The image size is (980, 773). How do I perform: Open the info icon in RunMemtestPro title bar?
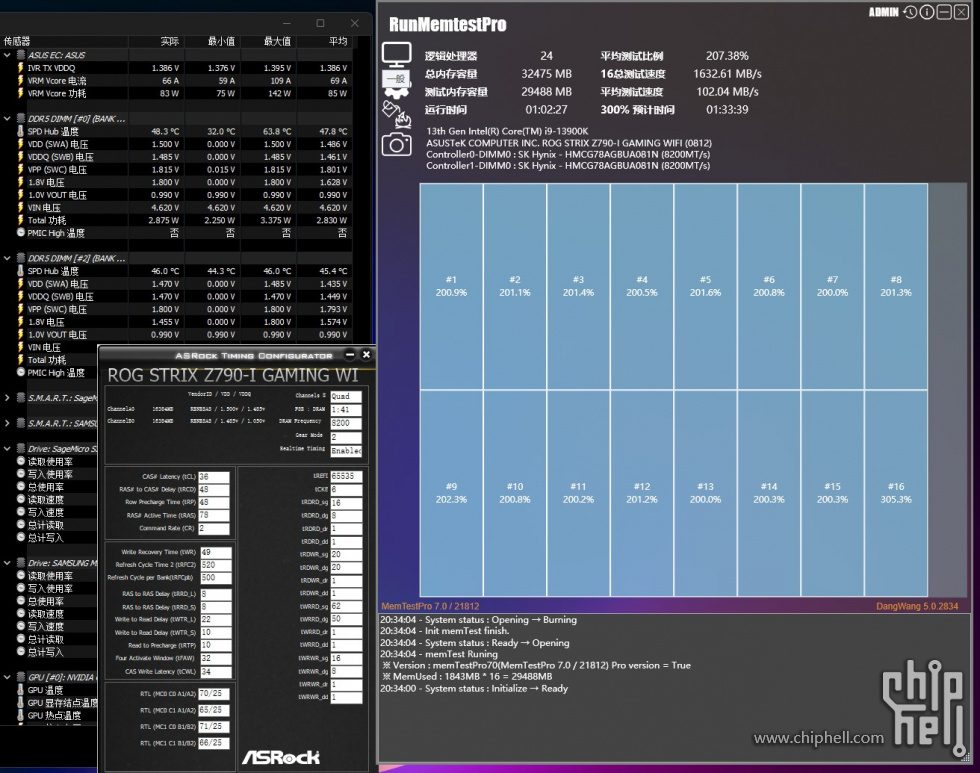(x=927, y=12)
